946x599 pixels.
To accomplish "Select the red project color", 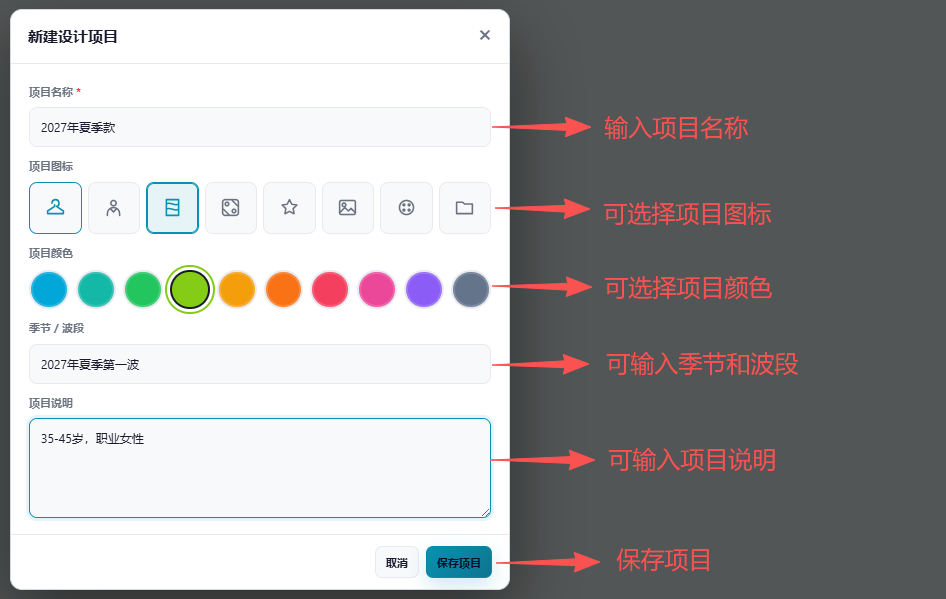I will pos(330,290).
